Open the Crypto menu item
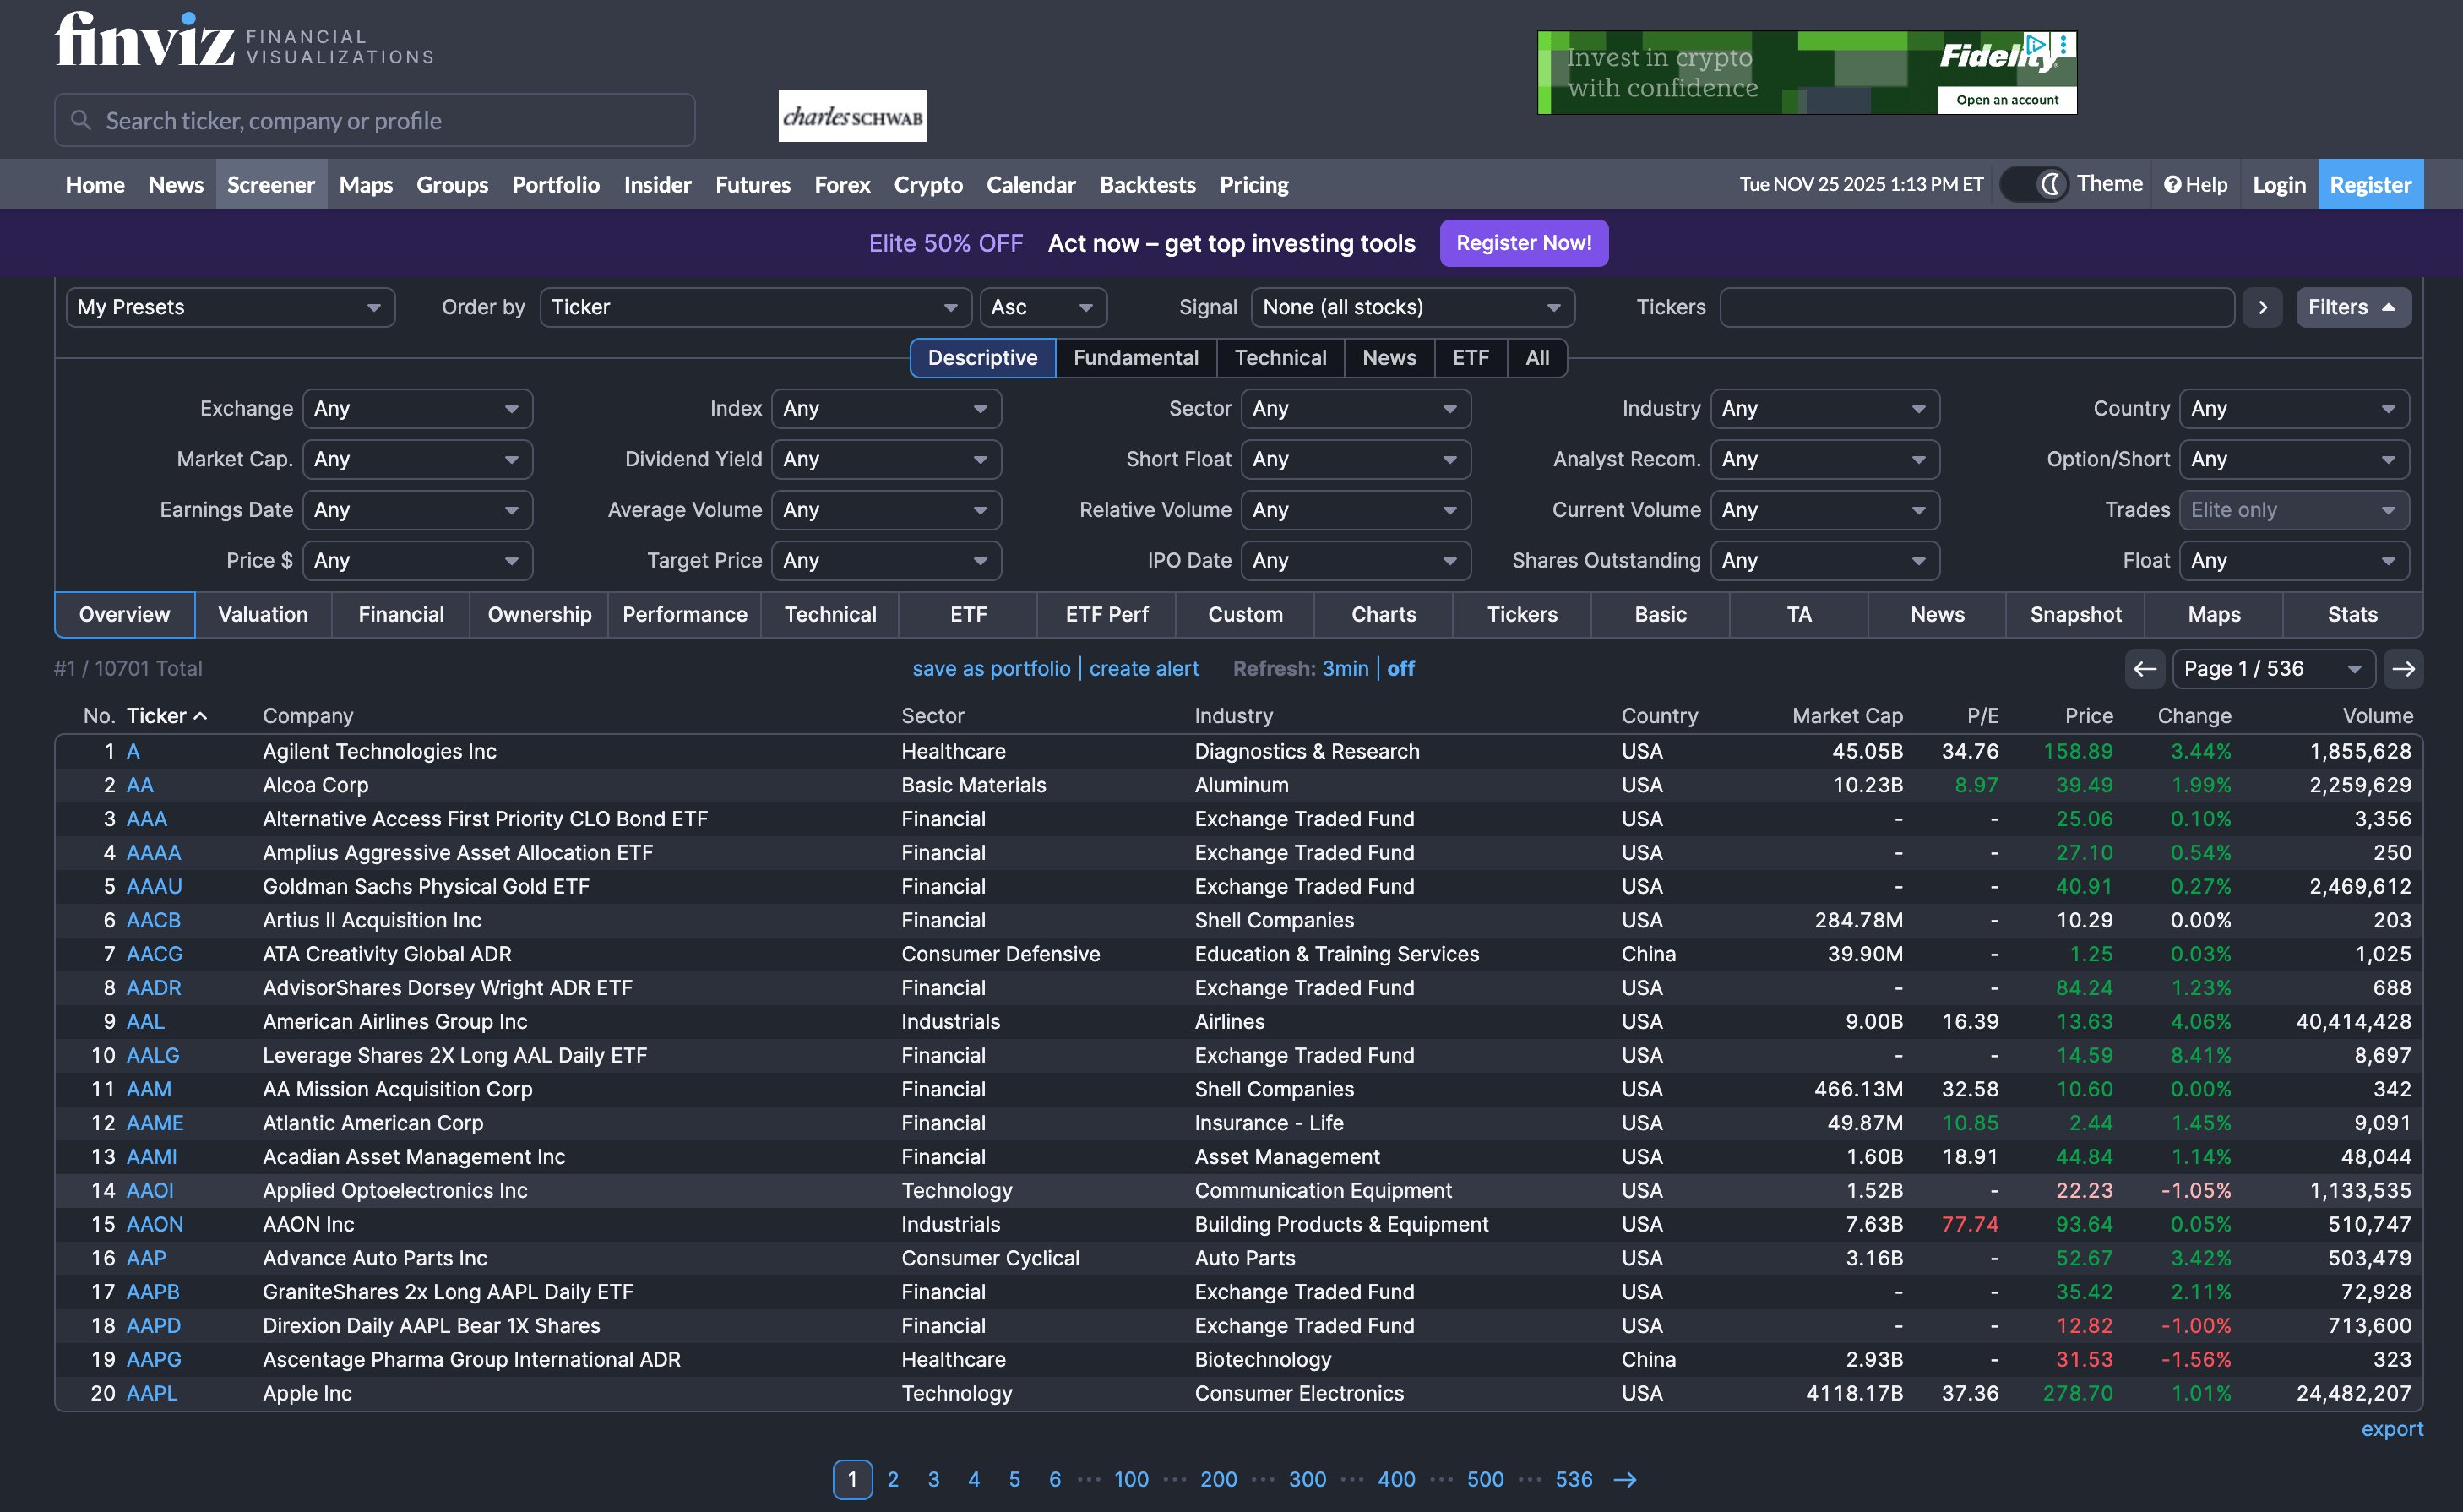 (x=927, y=184)
